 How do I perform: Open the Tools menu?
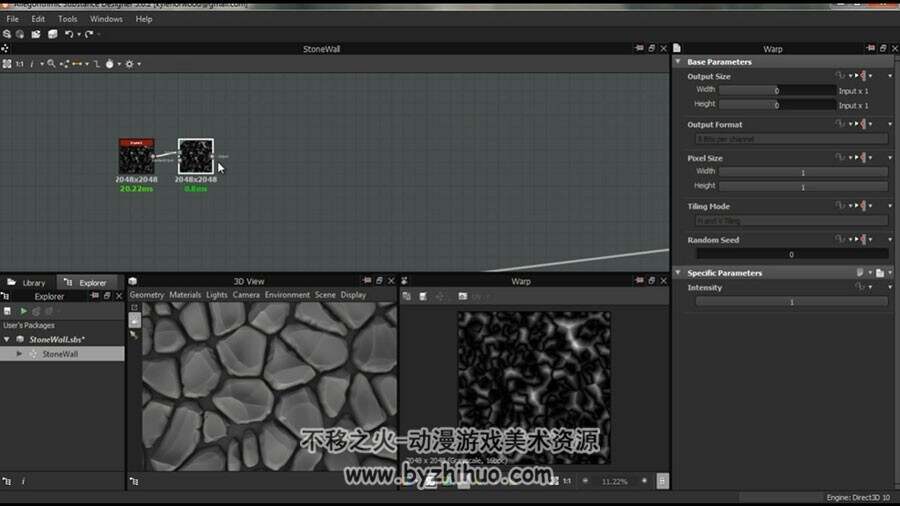[67, 19]
